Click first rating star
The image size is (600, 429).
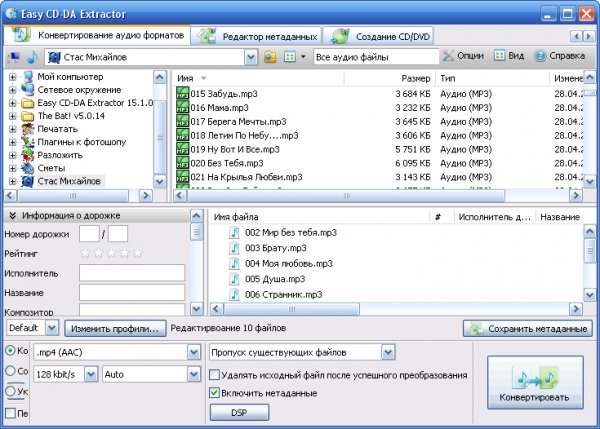tap(85, 253)
